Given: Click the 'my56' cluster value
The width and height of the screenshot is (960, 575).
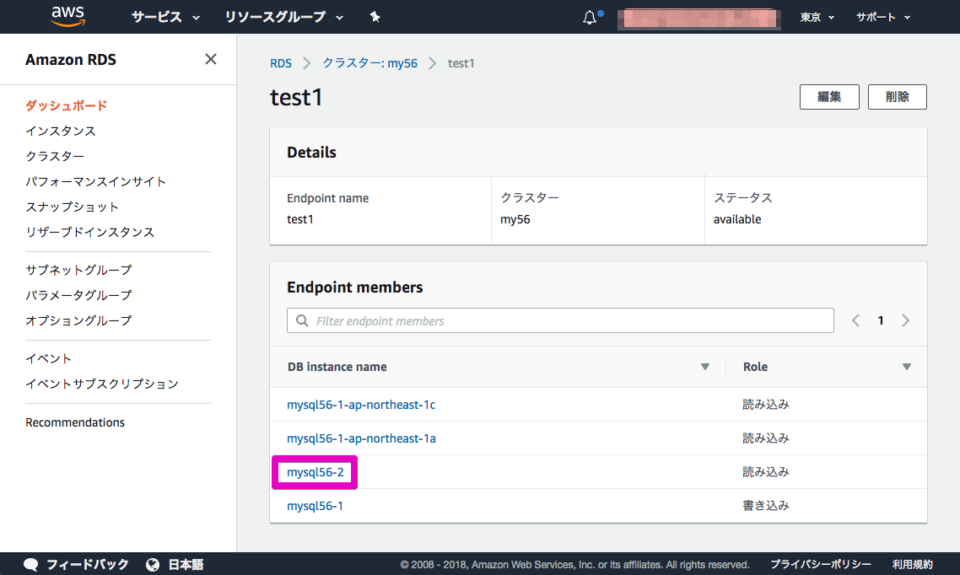Looking at the screenshot, I should coord(515,219).
